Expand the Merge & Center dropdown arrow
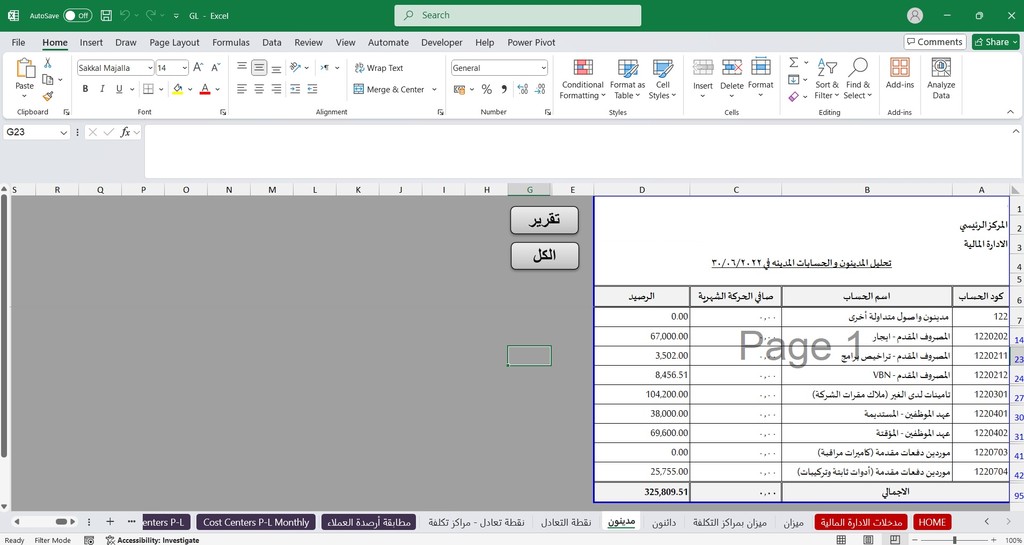 click(434, 89)
